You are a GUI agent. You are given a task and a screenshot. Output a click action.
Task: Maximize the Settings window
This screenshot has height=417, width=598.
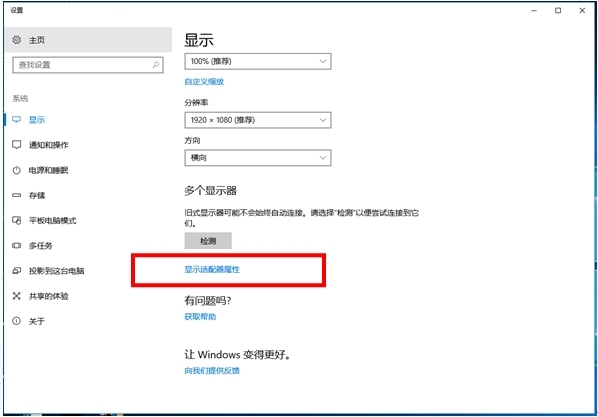click(558, 10)
